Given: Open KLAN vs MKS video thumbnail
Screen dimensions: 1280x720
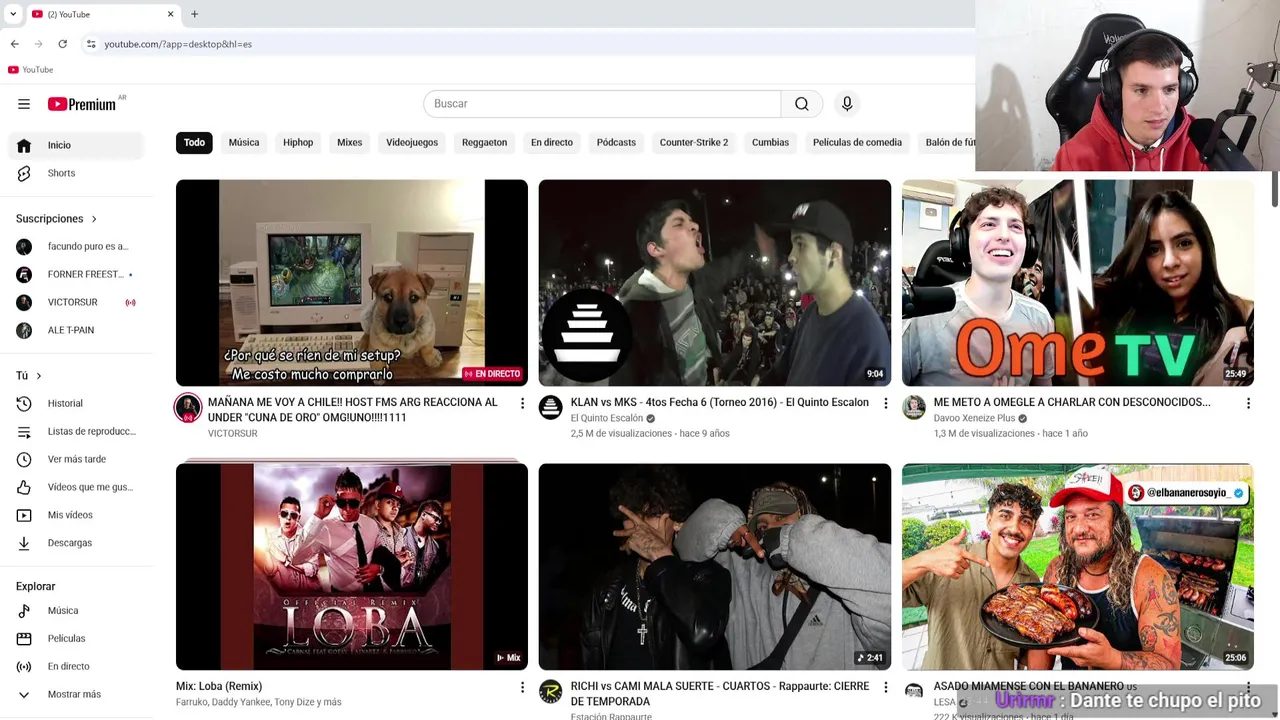Looking at the screenshot, I should point(714,283).
